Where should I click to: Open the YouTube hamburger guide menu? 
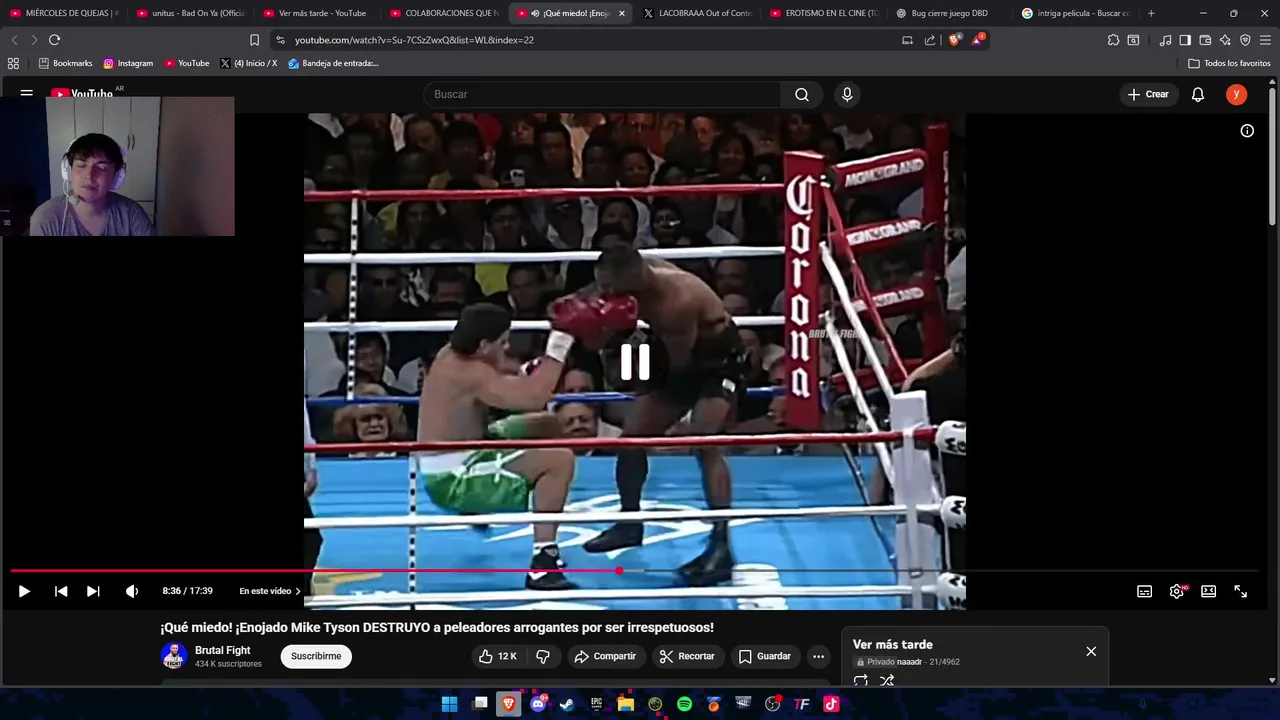pos(27,94)
